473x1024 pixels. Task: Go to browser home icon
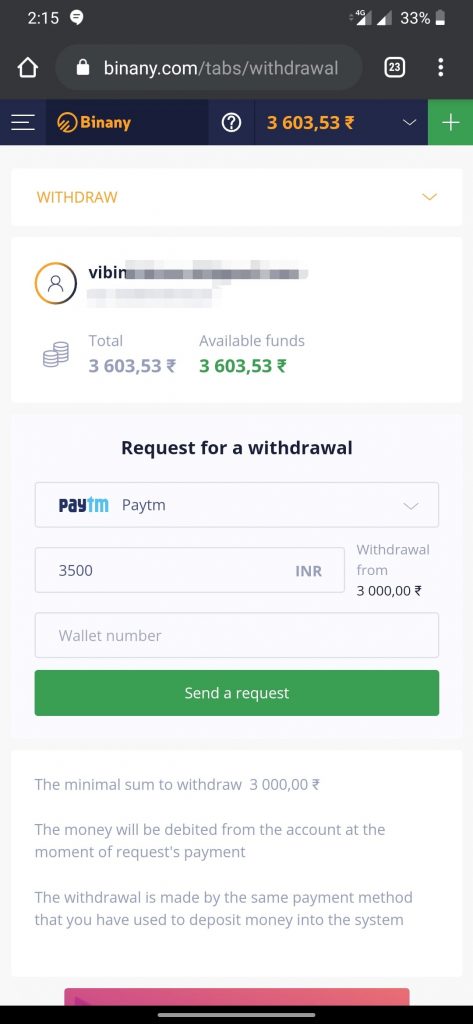[x=27, y=67]
